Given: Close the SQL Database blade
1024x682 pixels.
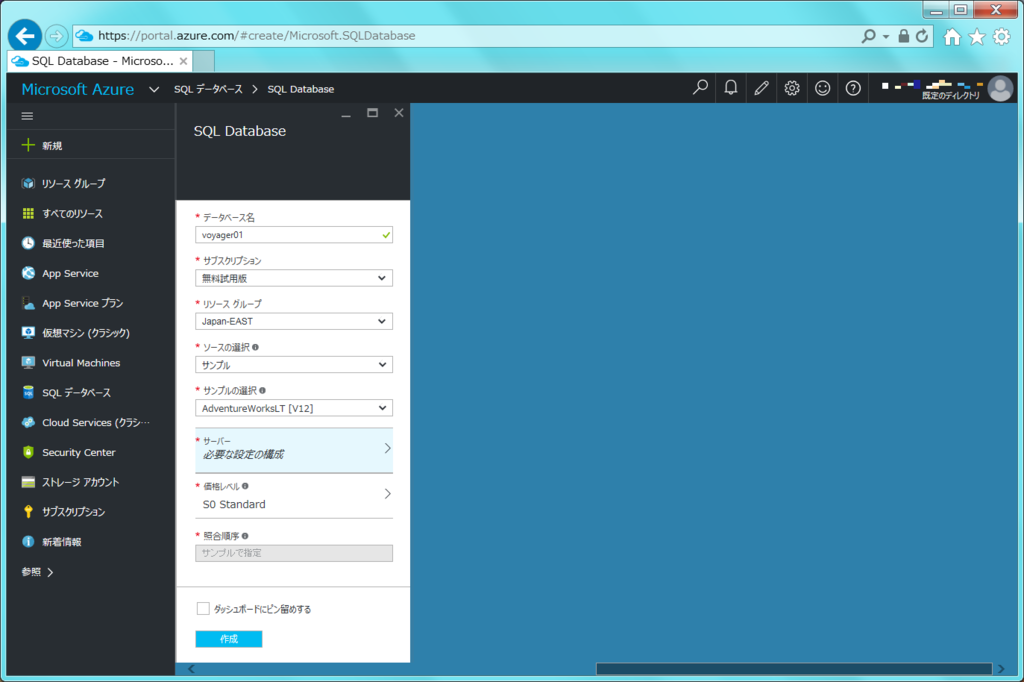Looking at the screenshot, I should pos(398,113).
